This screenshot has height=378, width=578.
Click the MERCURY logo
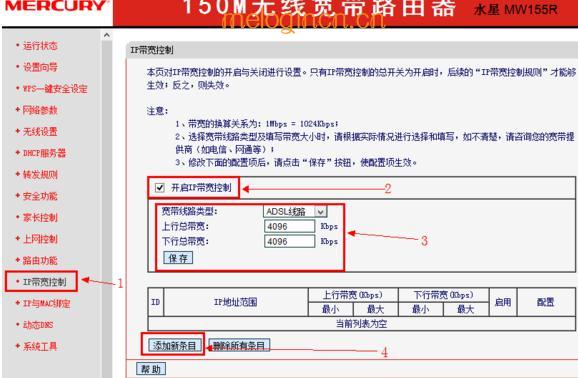point(56,6)
